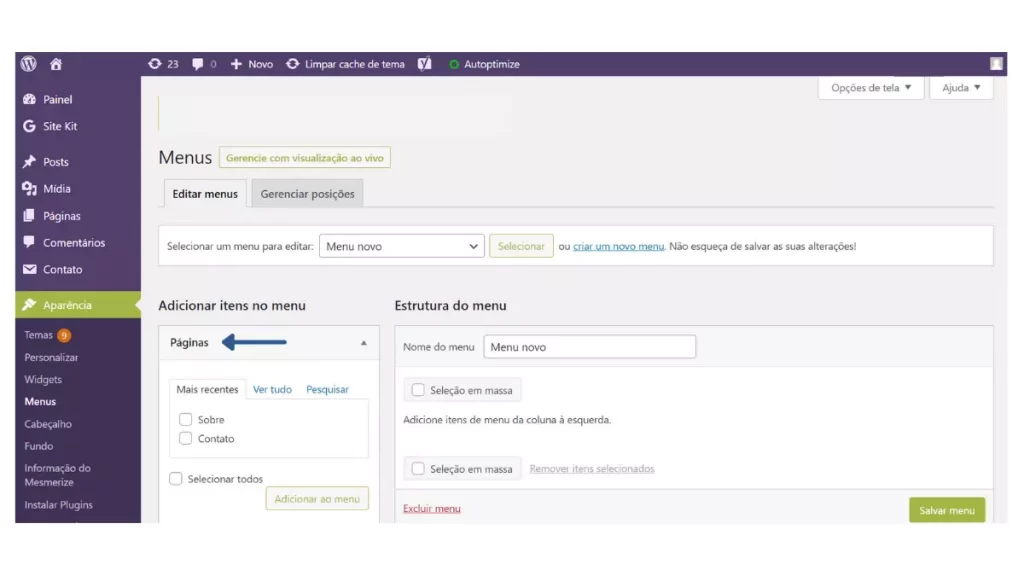
Task: Open the 23 pending updates icon
Action: click(155, 64)
